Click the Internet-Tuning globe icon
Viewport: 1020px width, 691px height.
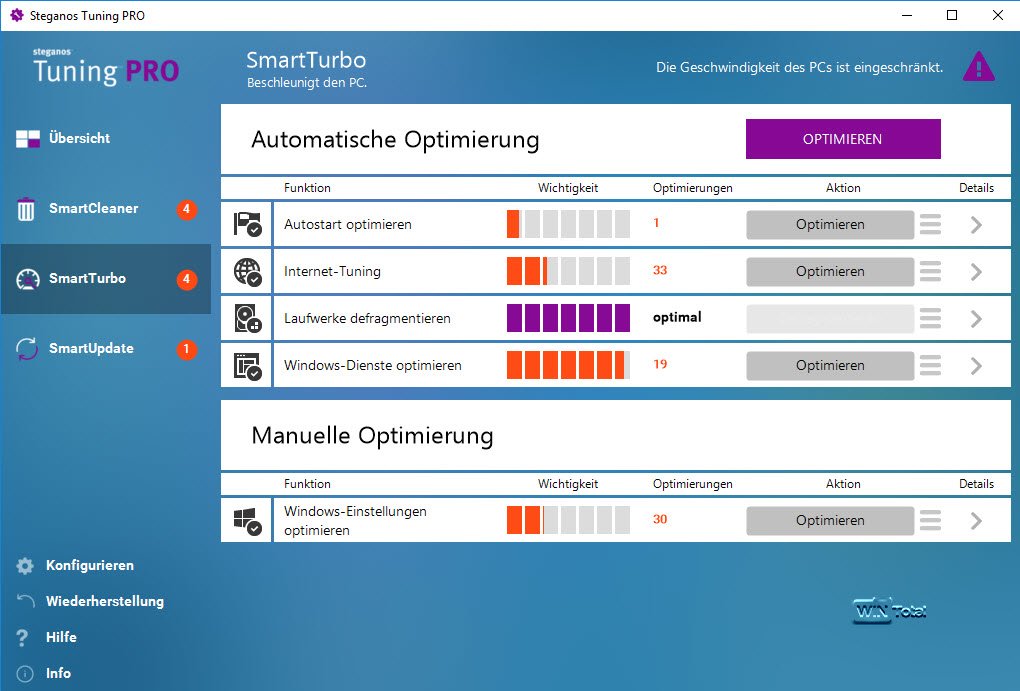pos(247,272)
